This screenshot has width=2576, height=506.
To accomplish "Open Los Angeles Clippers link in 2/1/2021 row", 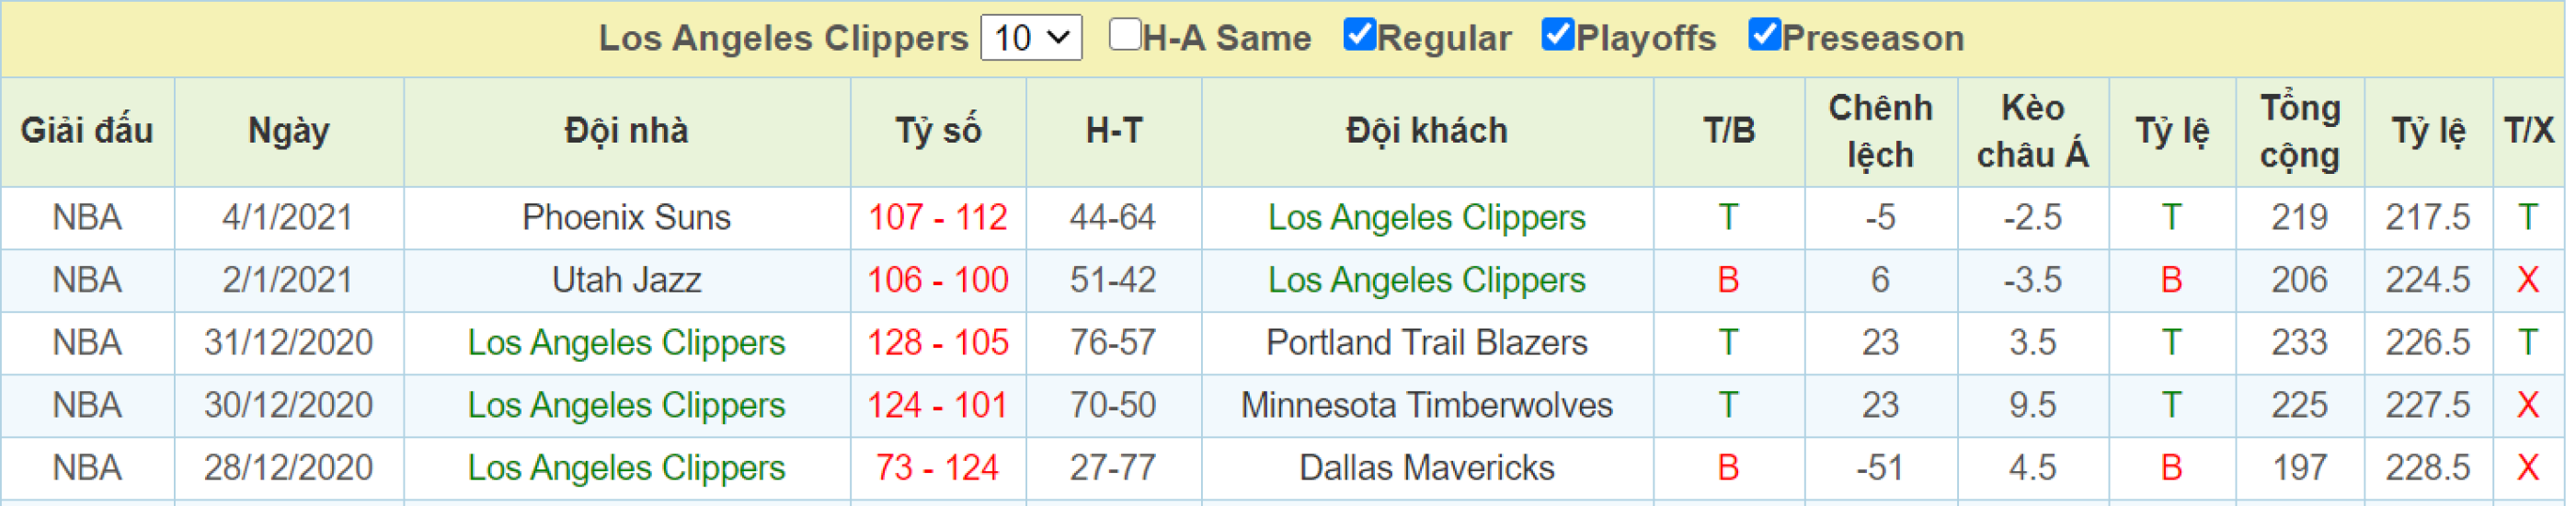I will (1427, 280).
